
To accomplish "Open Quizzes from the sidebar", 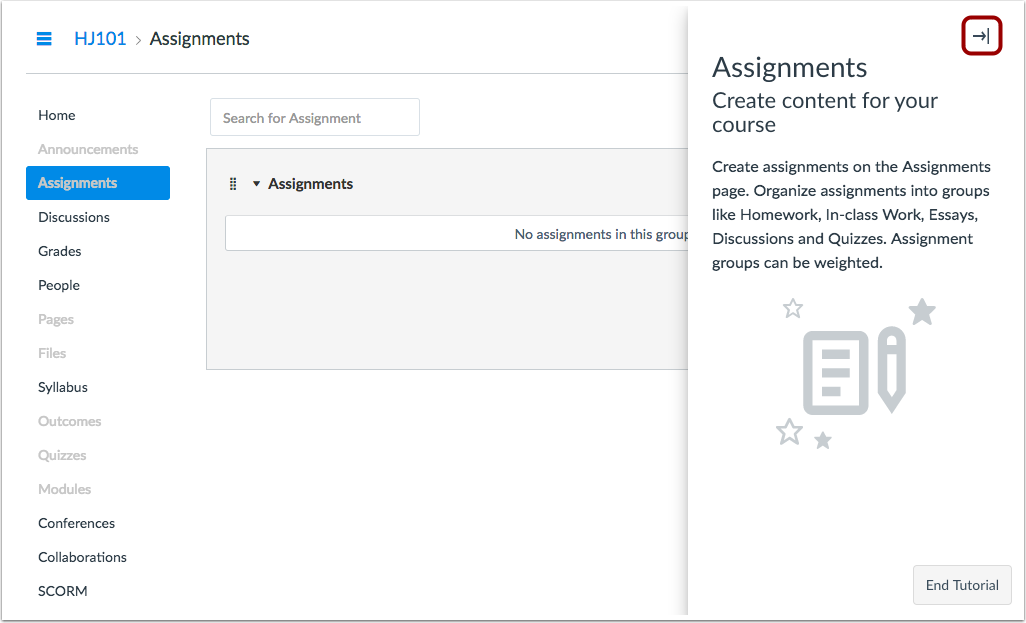I will click(62, 455).
